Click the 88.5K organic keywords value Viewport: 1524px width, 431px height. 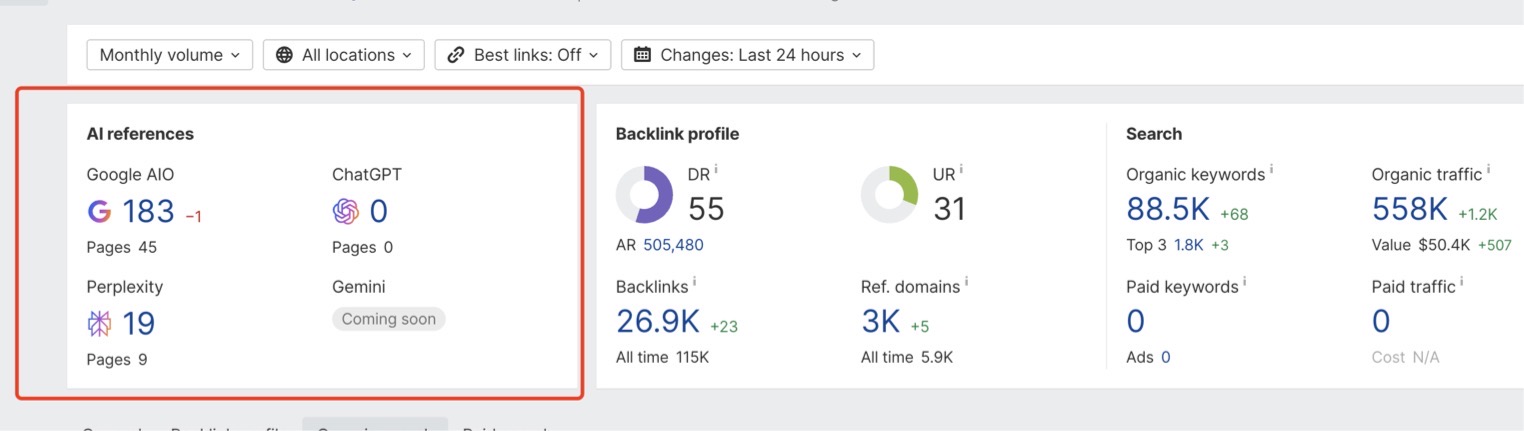pyautogui.click(x=1167, y=209)
